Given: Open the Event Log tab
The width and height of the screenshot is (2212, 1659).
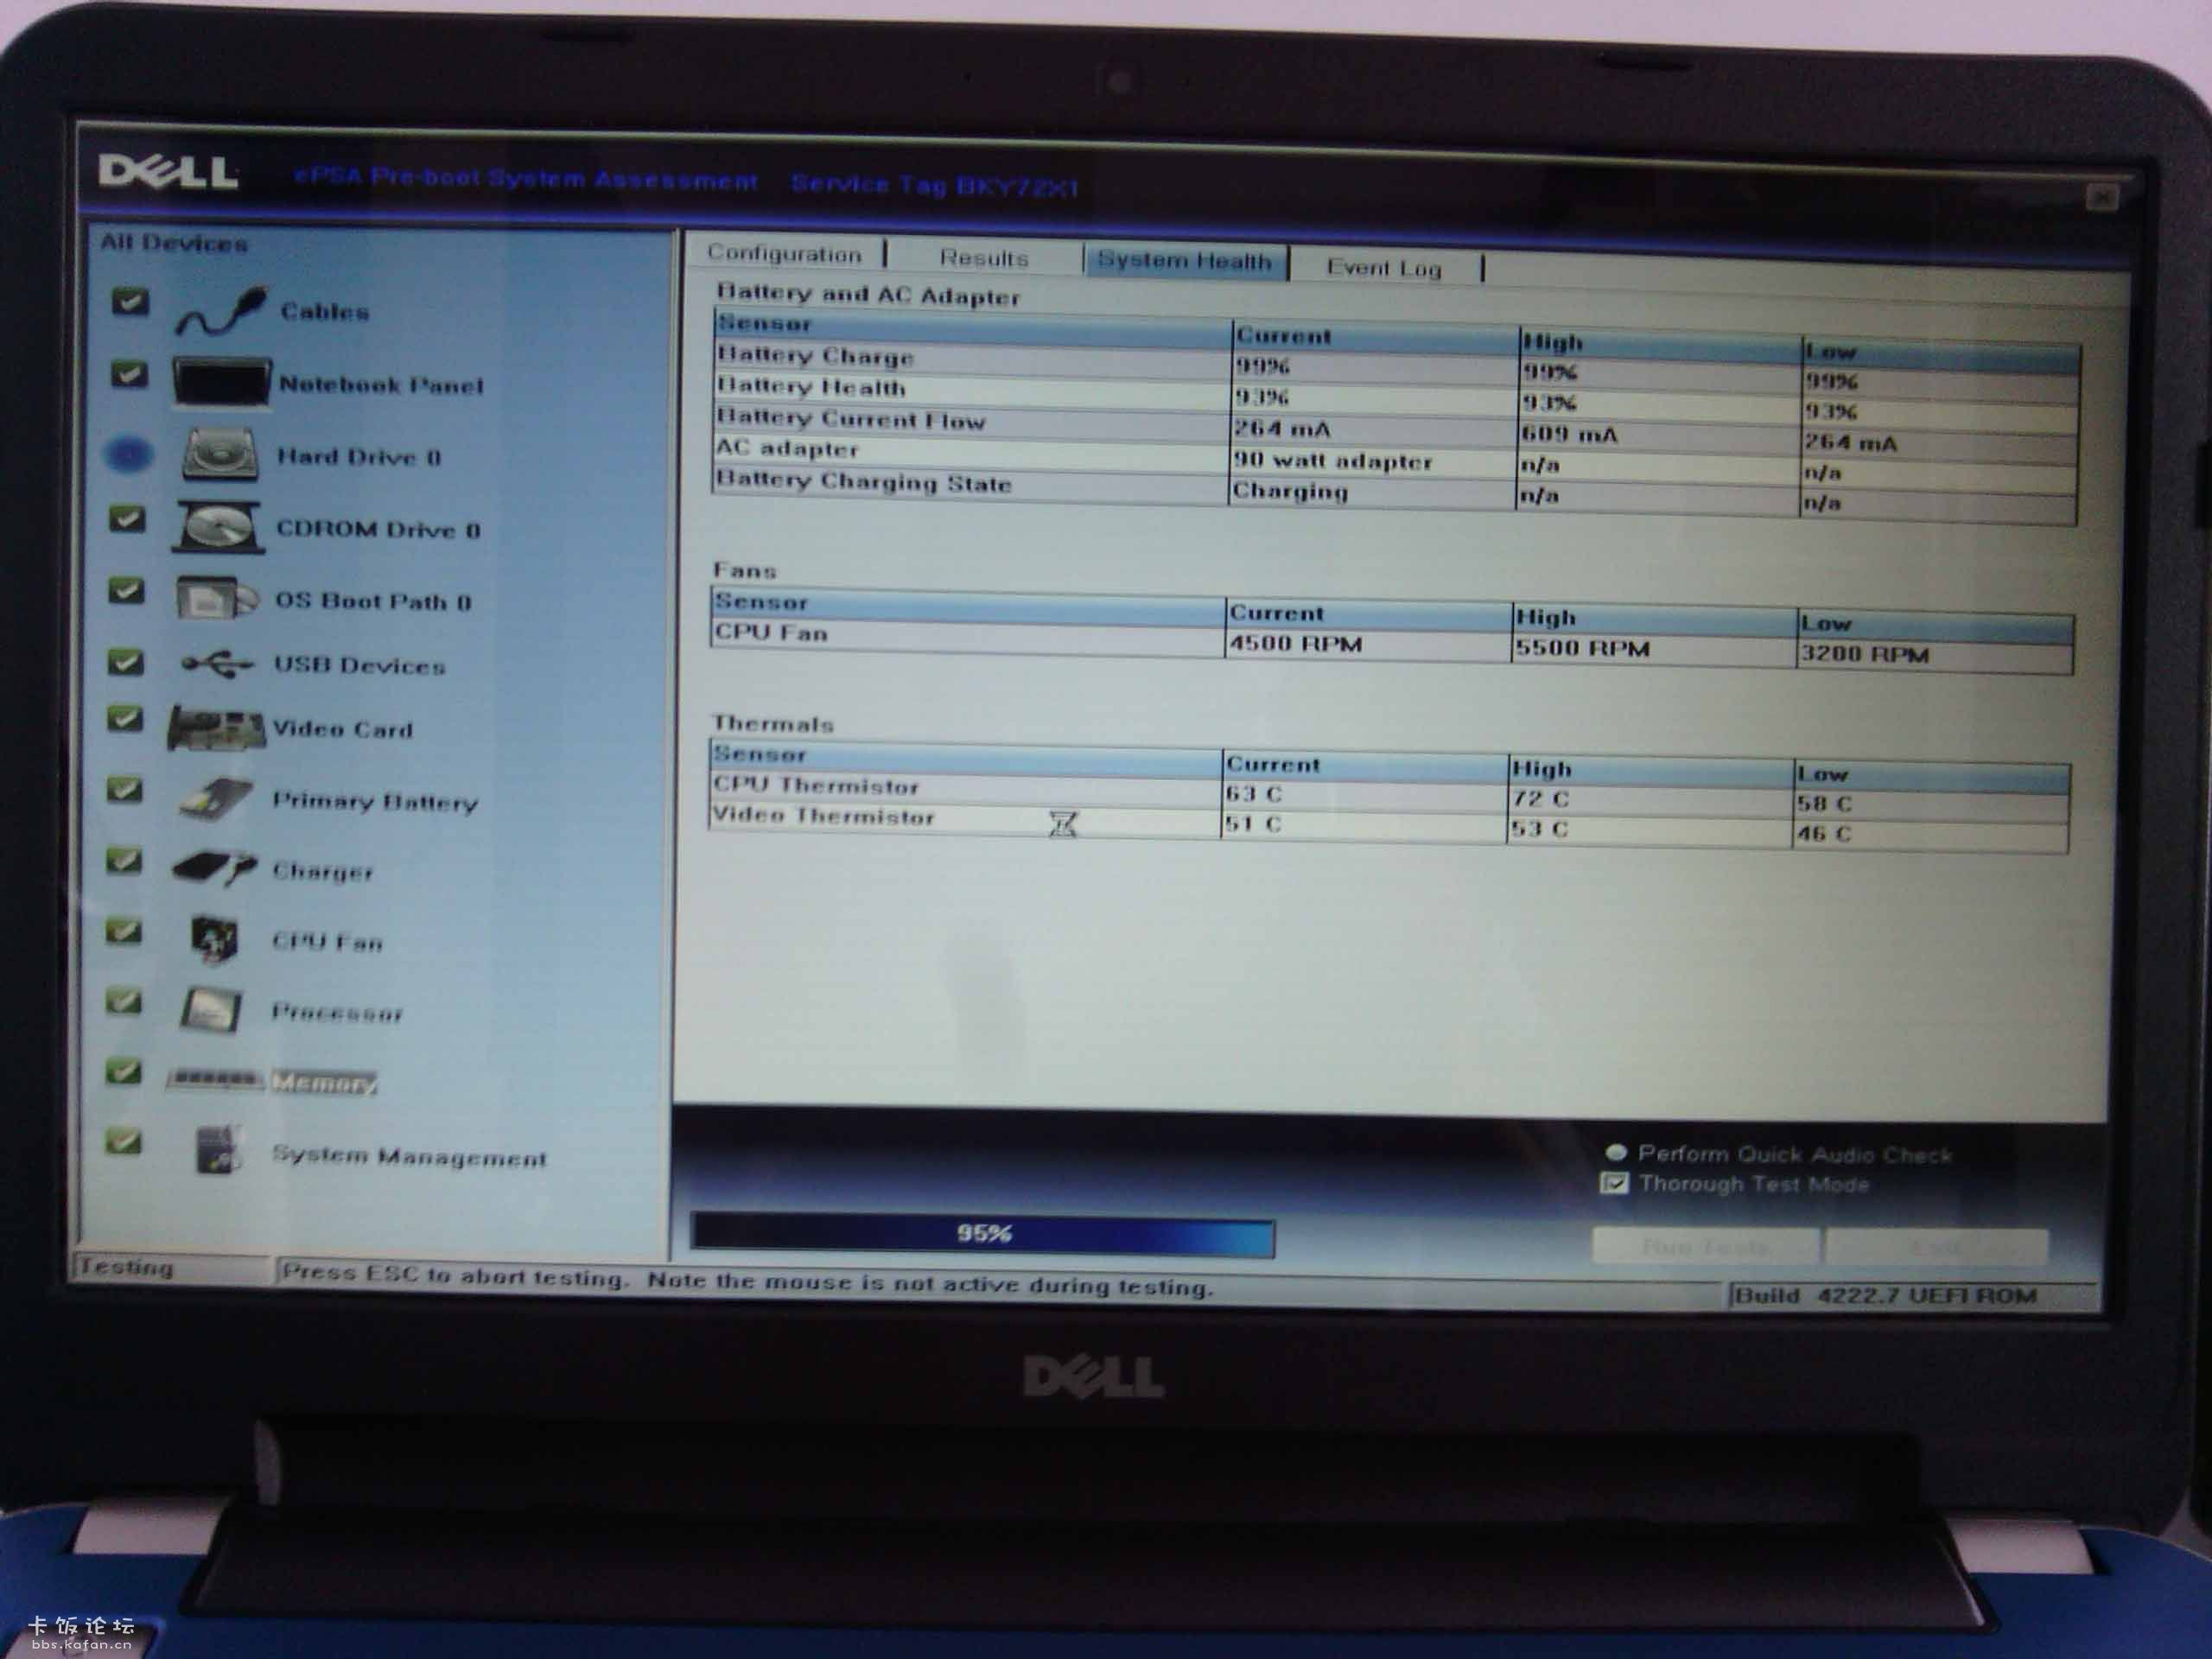Looking at the screenshot, I should [x=1385, y=267].
